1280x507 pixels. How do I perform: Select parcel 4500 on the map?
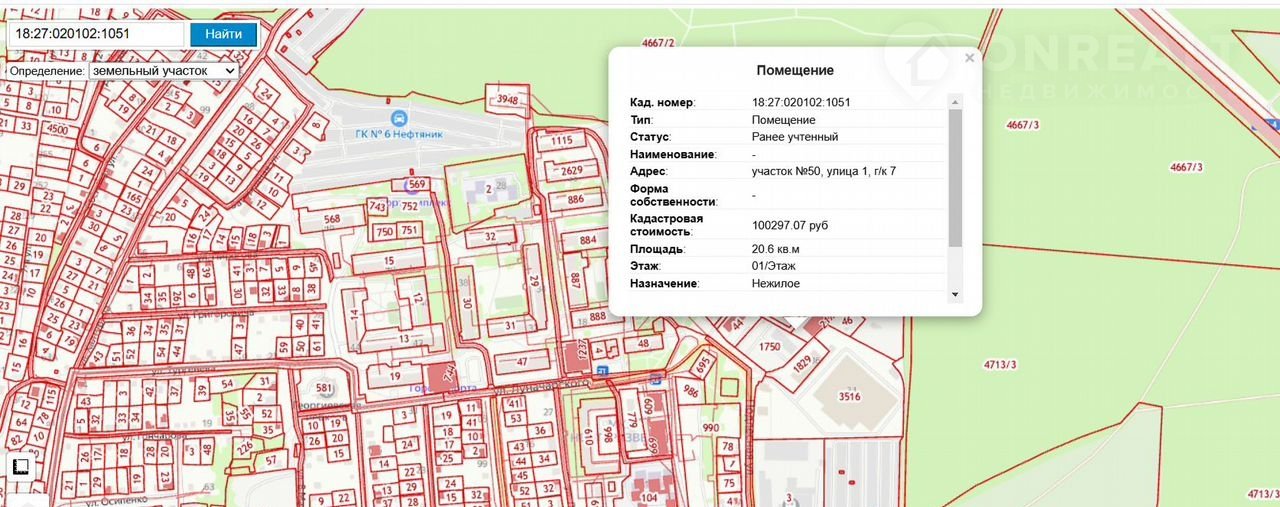pyautogui.click(x=58, y=129)
